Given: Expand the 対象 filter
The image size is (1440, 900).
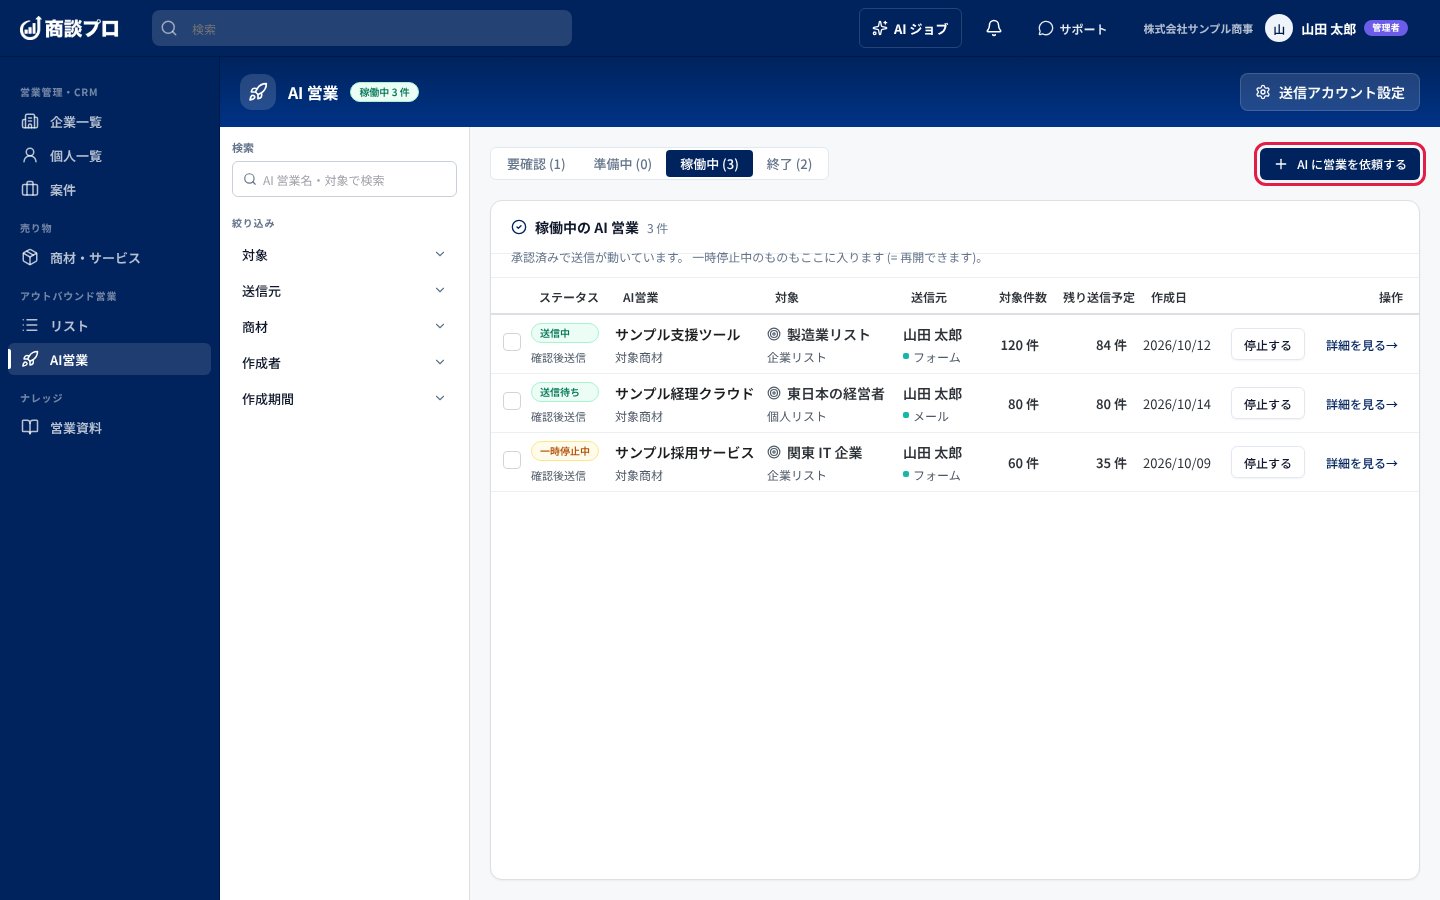Looking at the screenshot, I should tap(344, 255).
